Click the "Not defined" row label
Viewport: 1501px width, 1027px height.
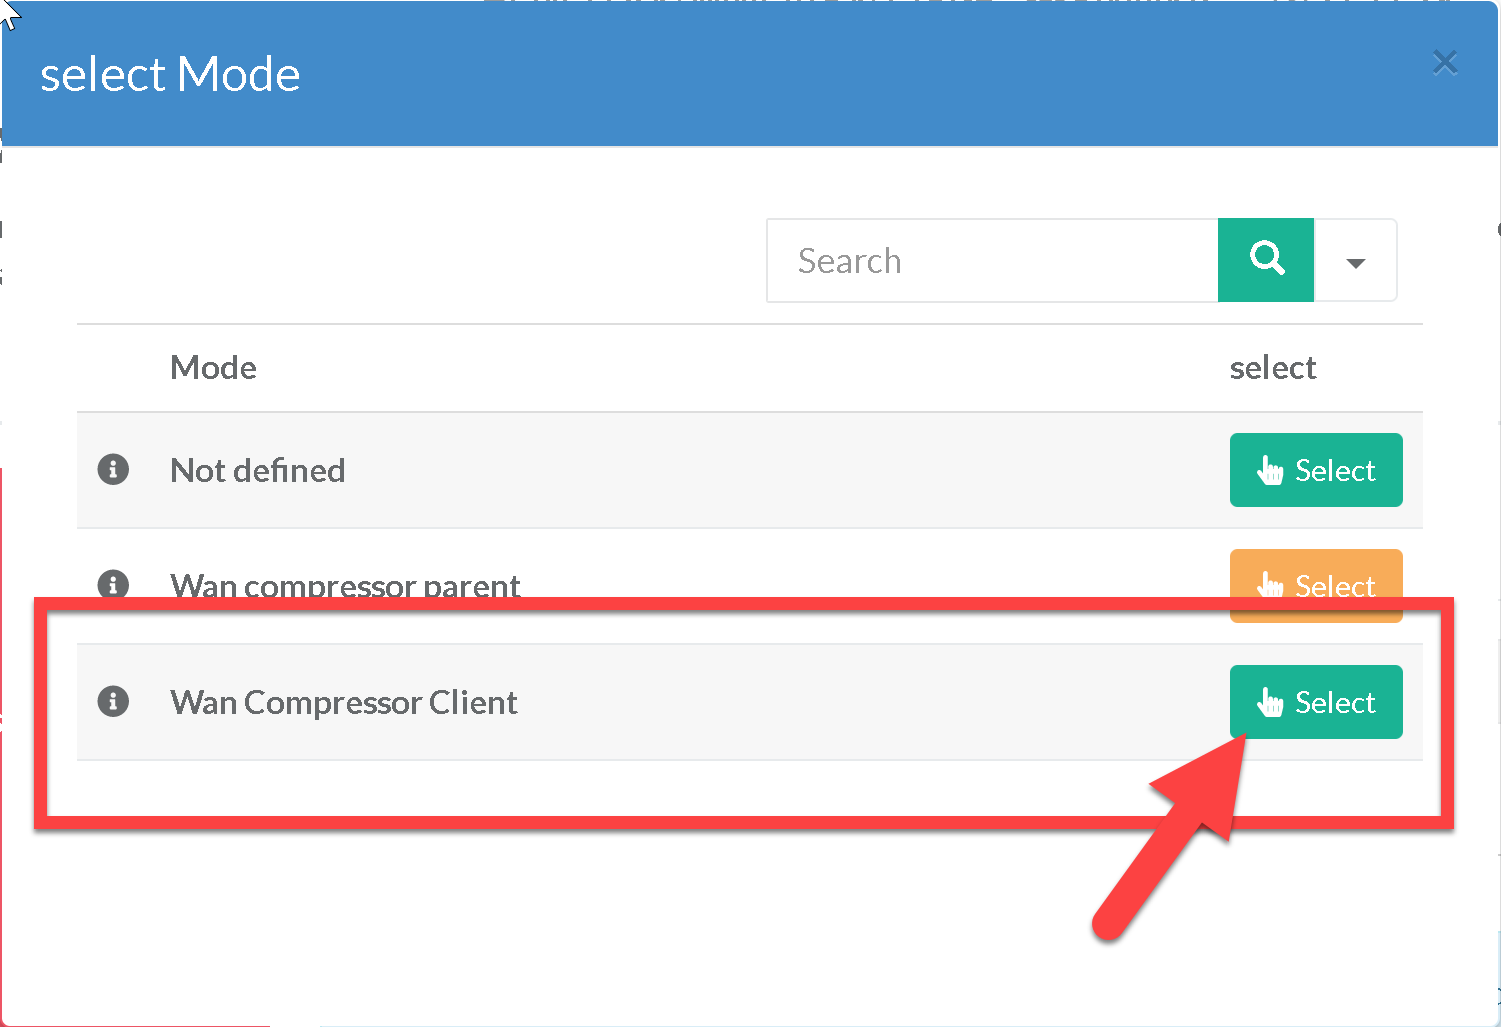258,470
